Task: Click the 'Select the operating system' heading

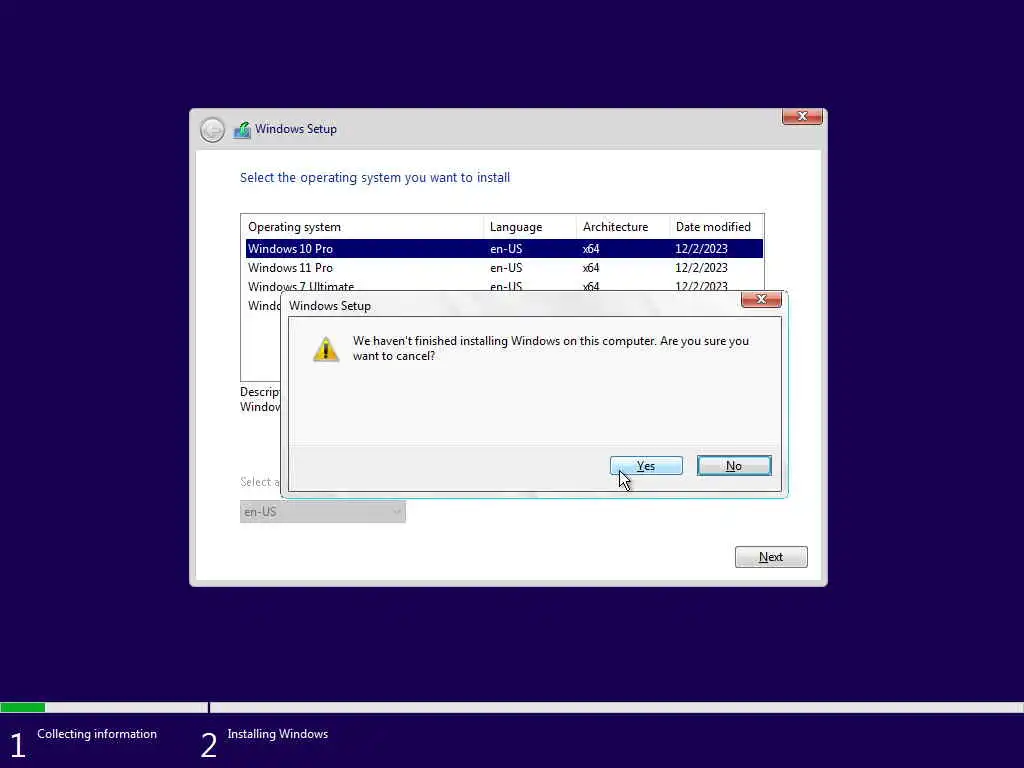Action: [375, 178]
